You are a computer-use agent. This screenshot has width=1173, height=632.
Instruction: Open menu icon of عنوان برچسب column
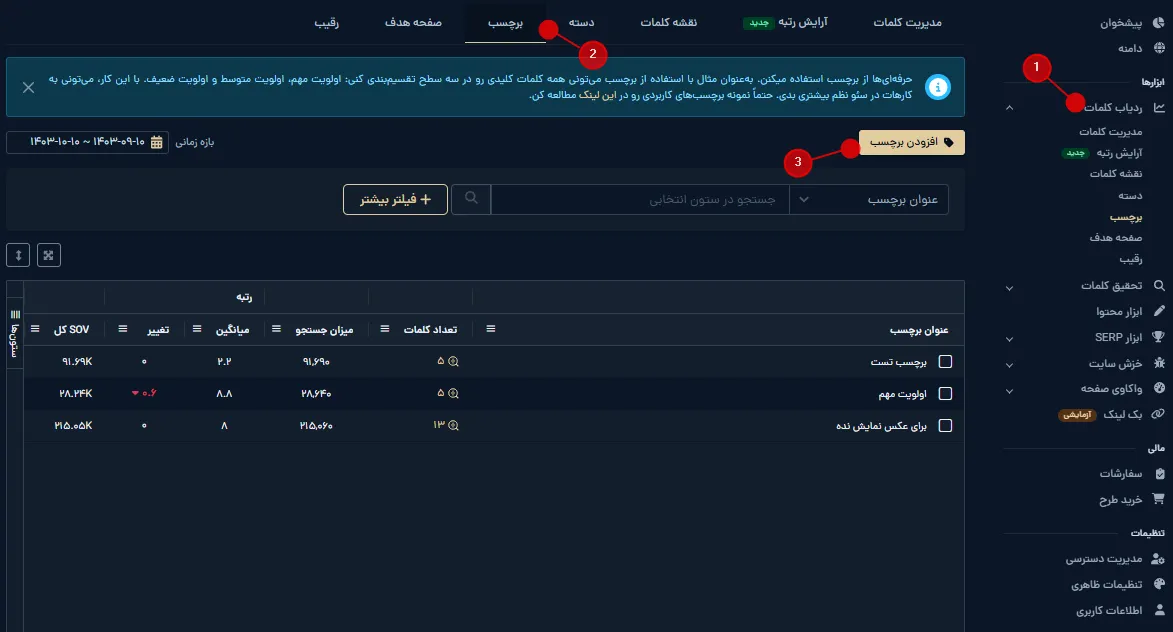[x=491, y=329]
